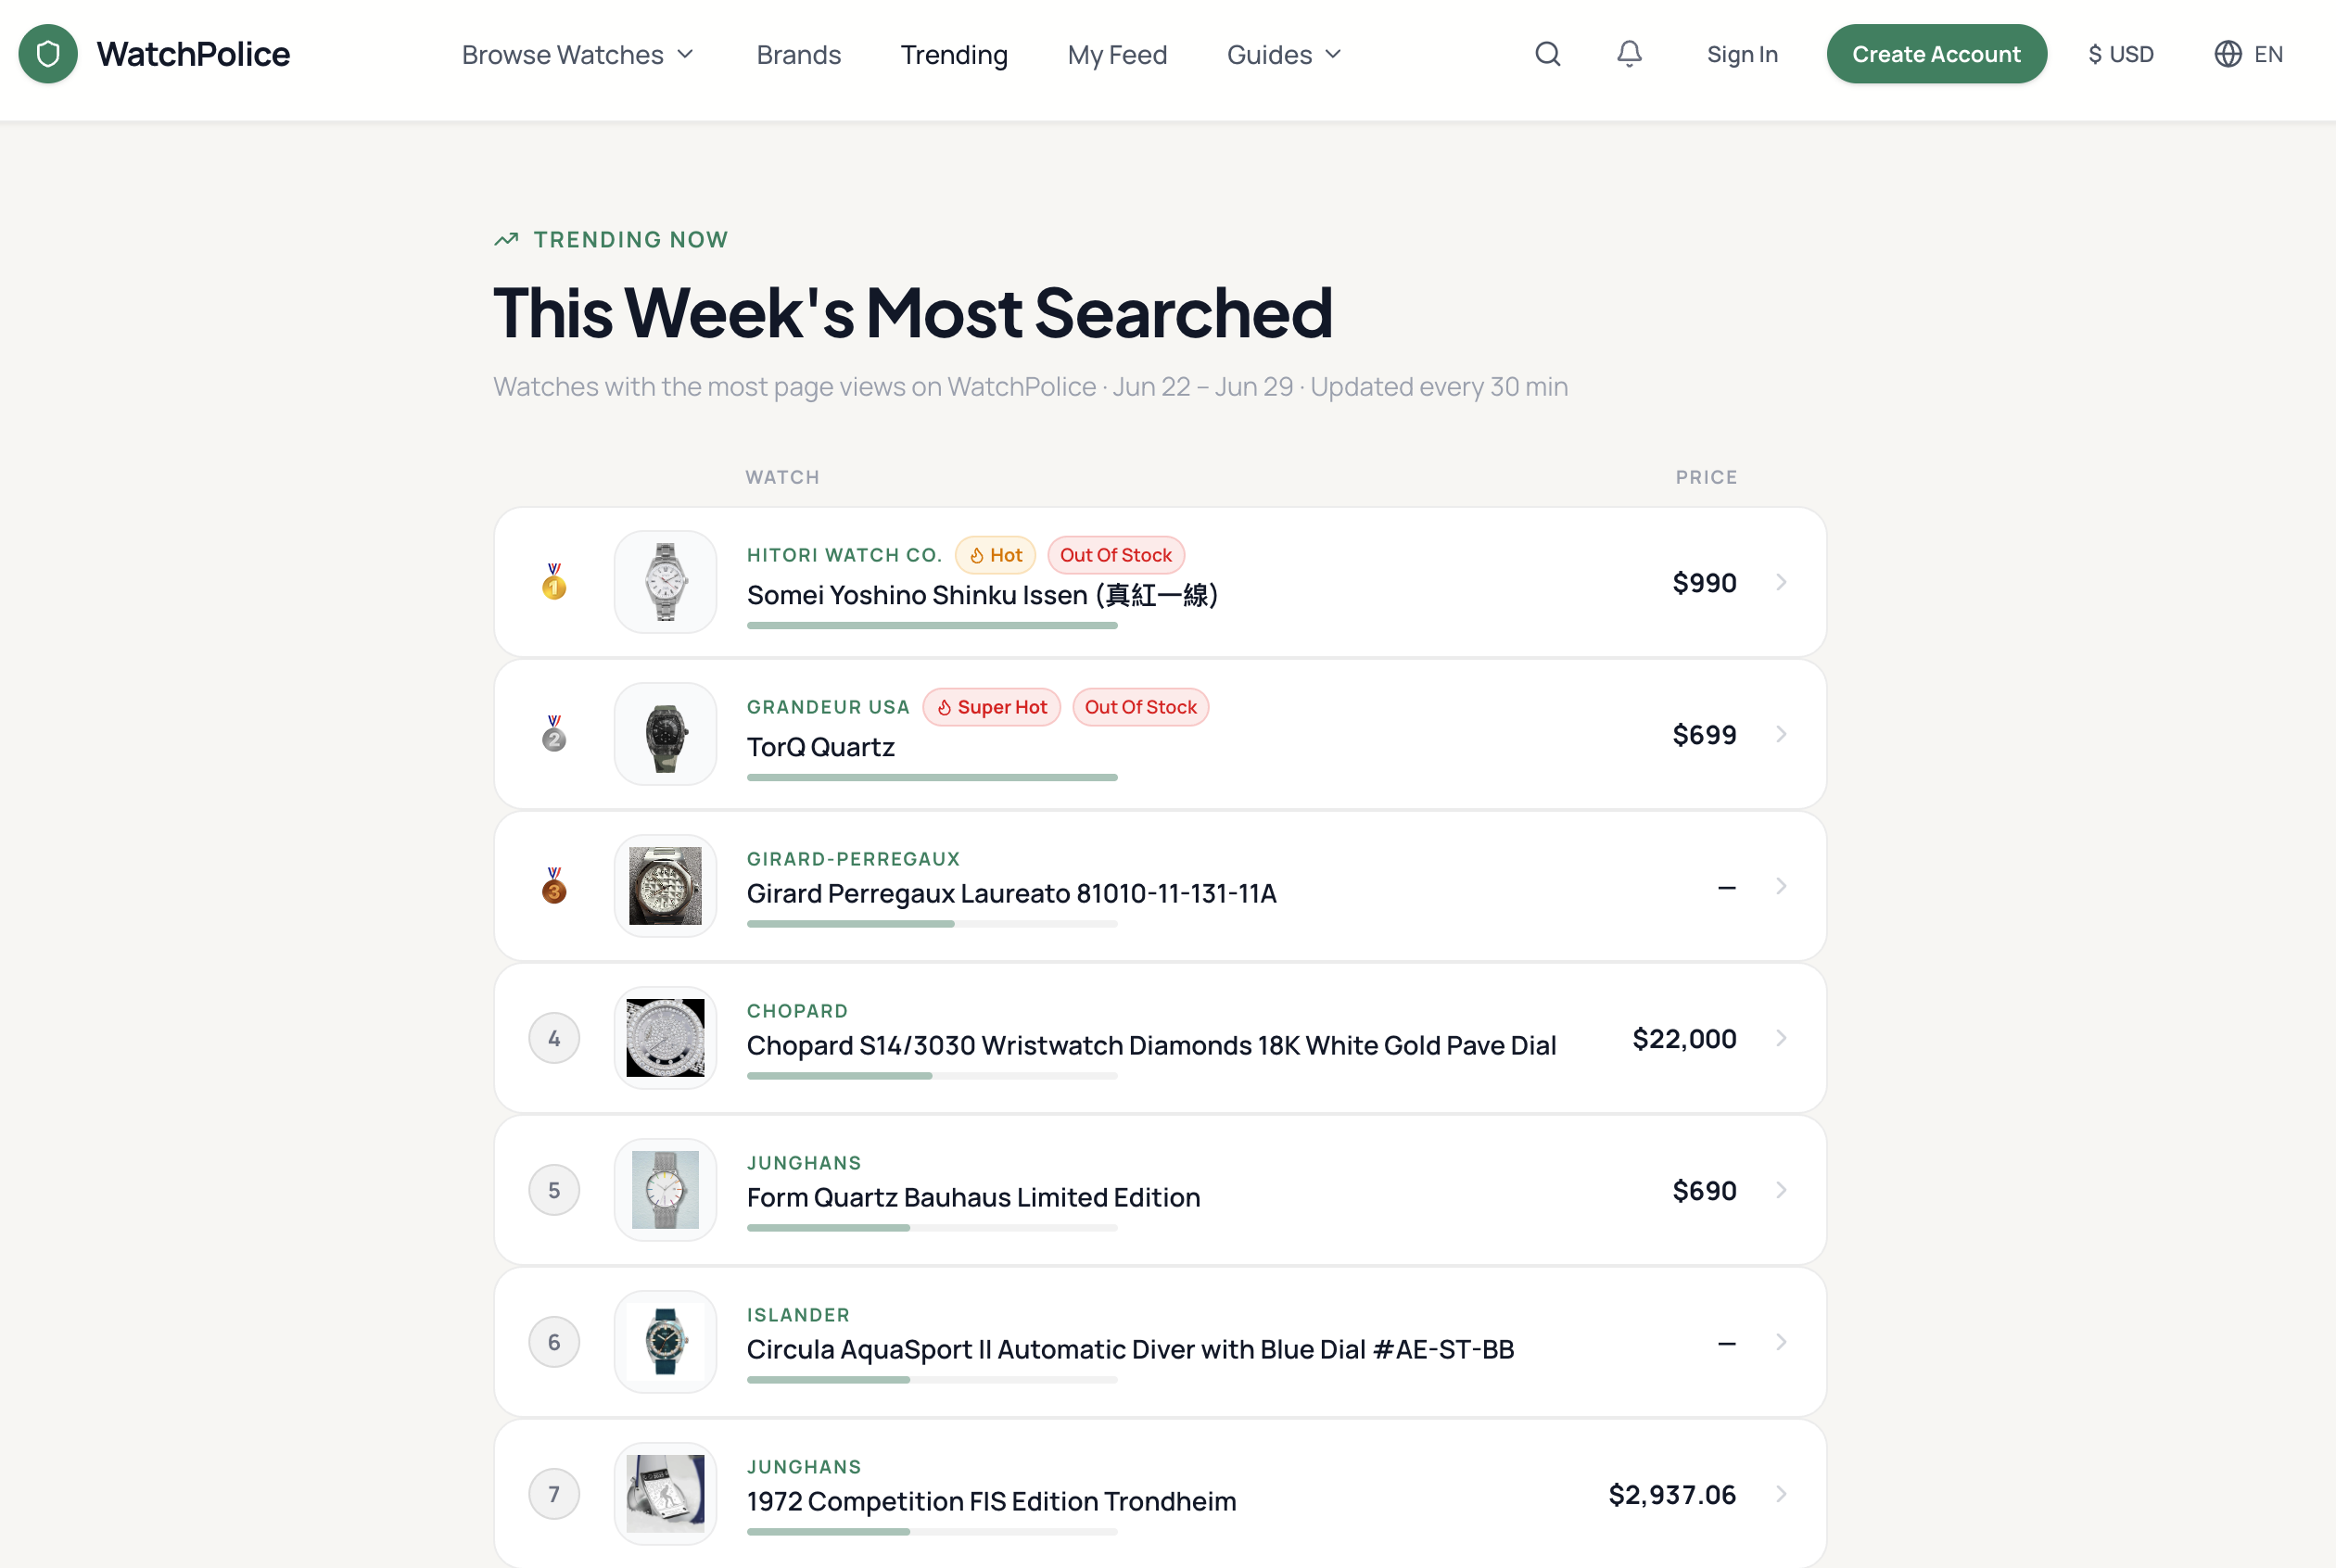2336x1568 pixels.
Task: Go to the Trending tab
Action: (954, 54)
